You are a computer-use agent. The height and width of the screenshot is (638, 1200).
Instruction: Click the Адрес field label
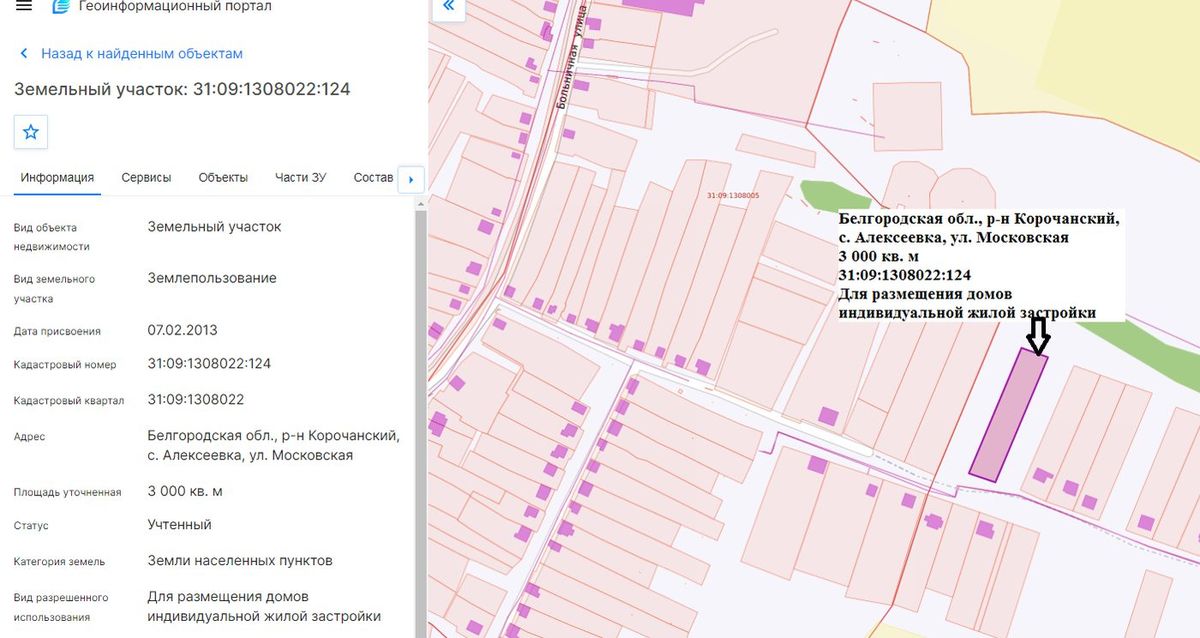[x=29, y=437]
